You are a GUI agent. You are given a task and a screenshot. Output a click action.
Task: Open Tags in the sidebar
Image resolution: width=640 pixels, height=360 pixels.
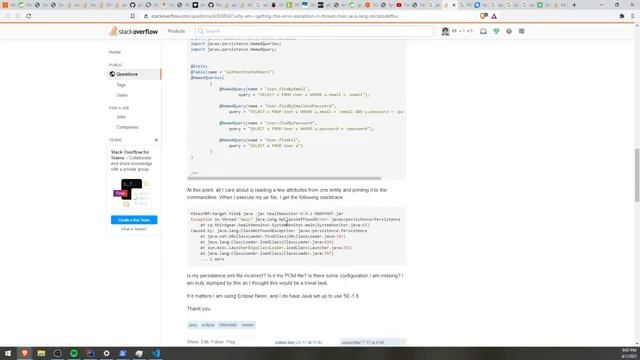121,85
